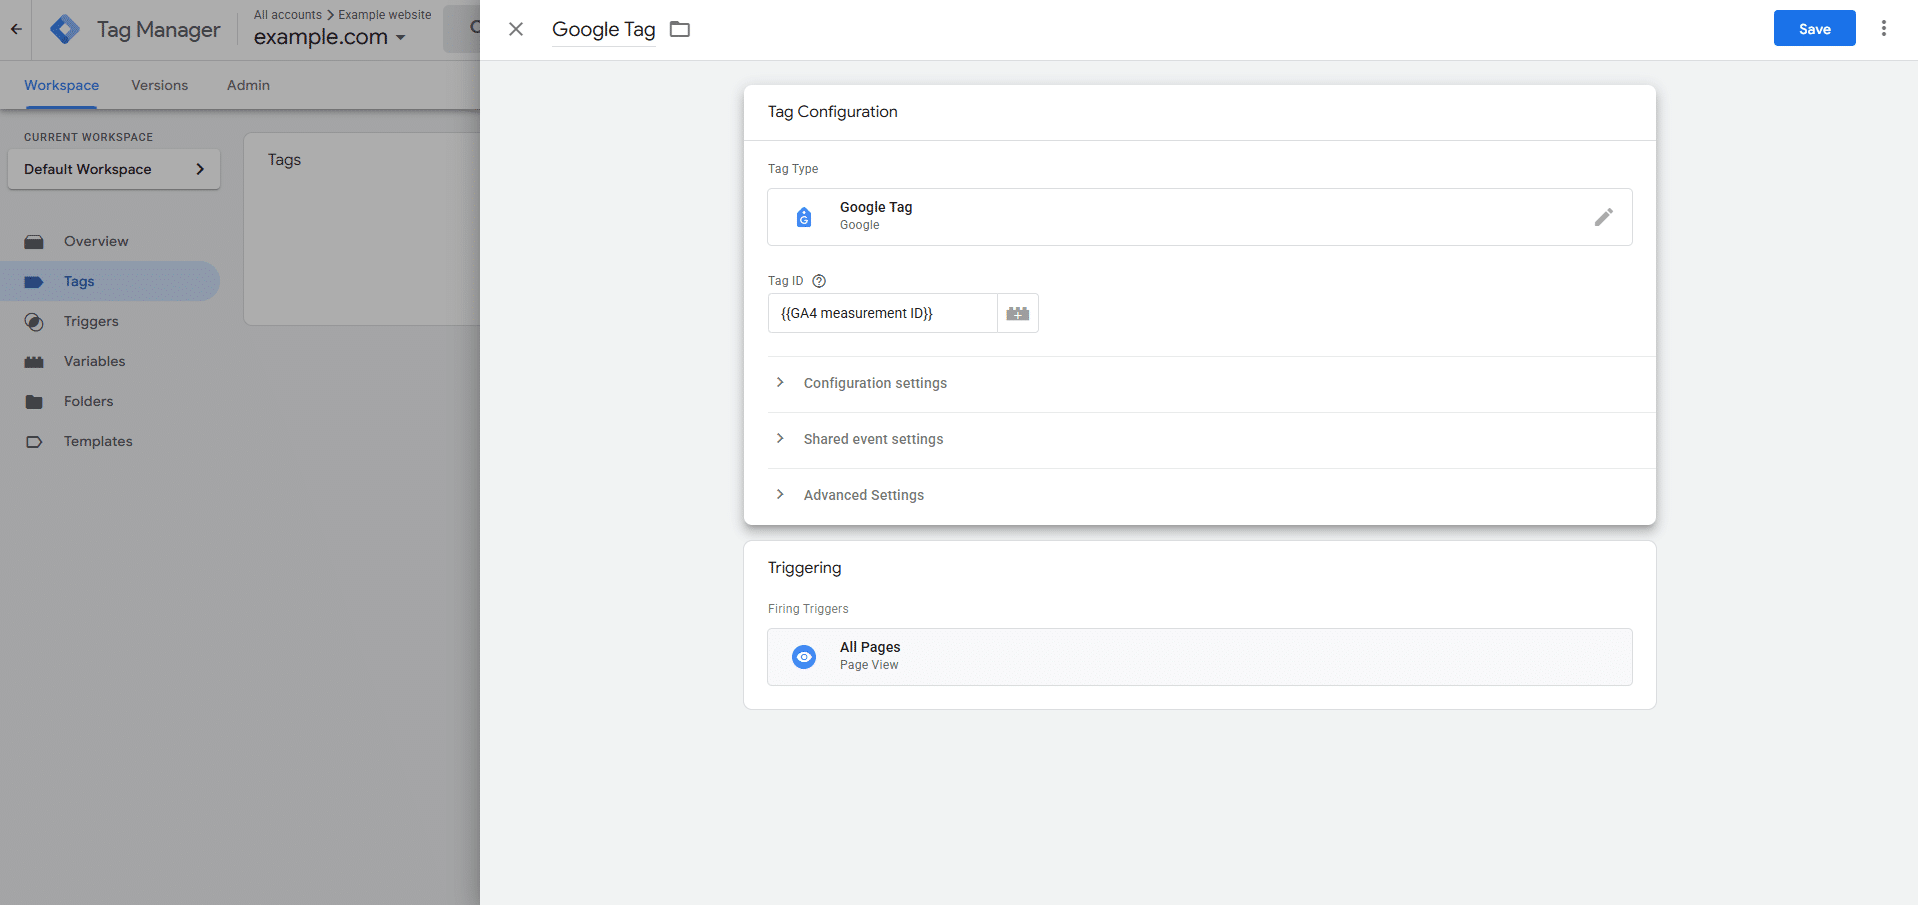Click inside the Tag ID input field
Image resolution: width=1918 pixels, height=905 pixels.
[x=882, y=313]
